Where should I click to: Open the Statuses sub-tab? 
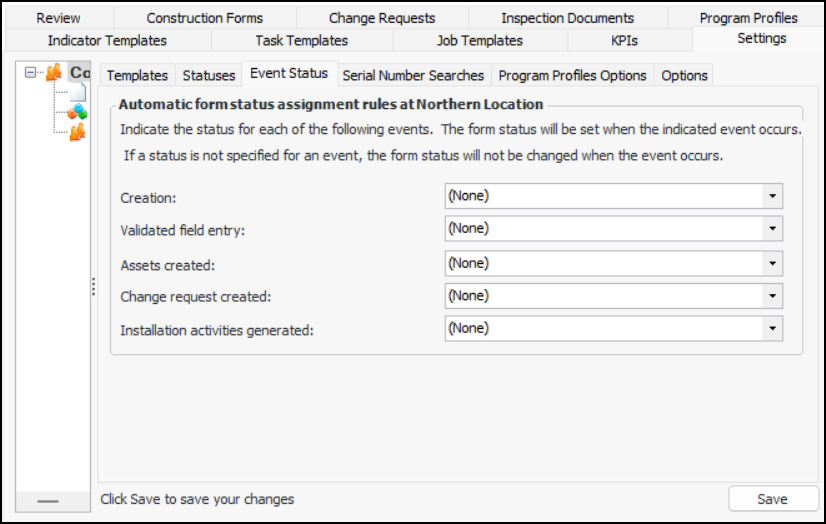[209, 75]
